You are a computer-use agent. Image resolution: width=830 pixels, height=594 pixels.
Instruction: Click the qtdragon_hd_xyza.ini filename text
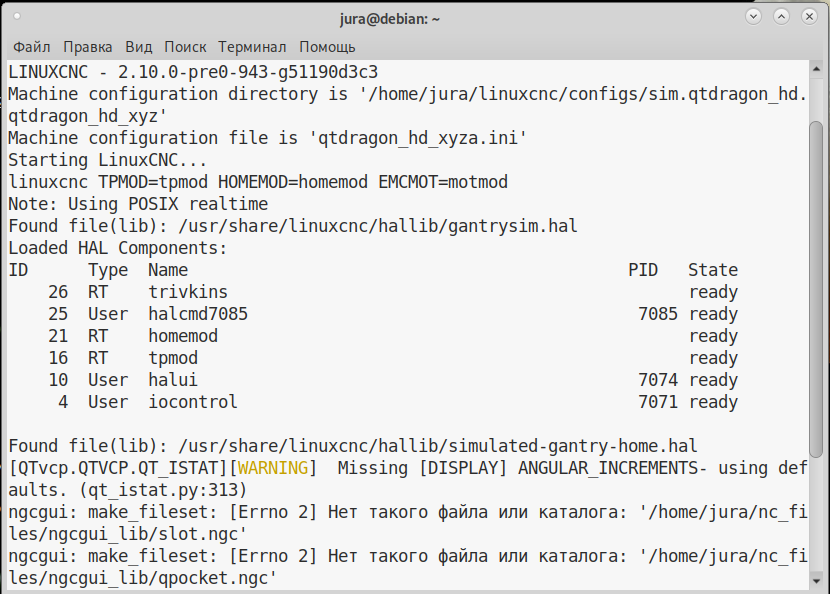coord(418,138)
